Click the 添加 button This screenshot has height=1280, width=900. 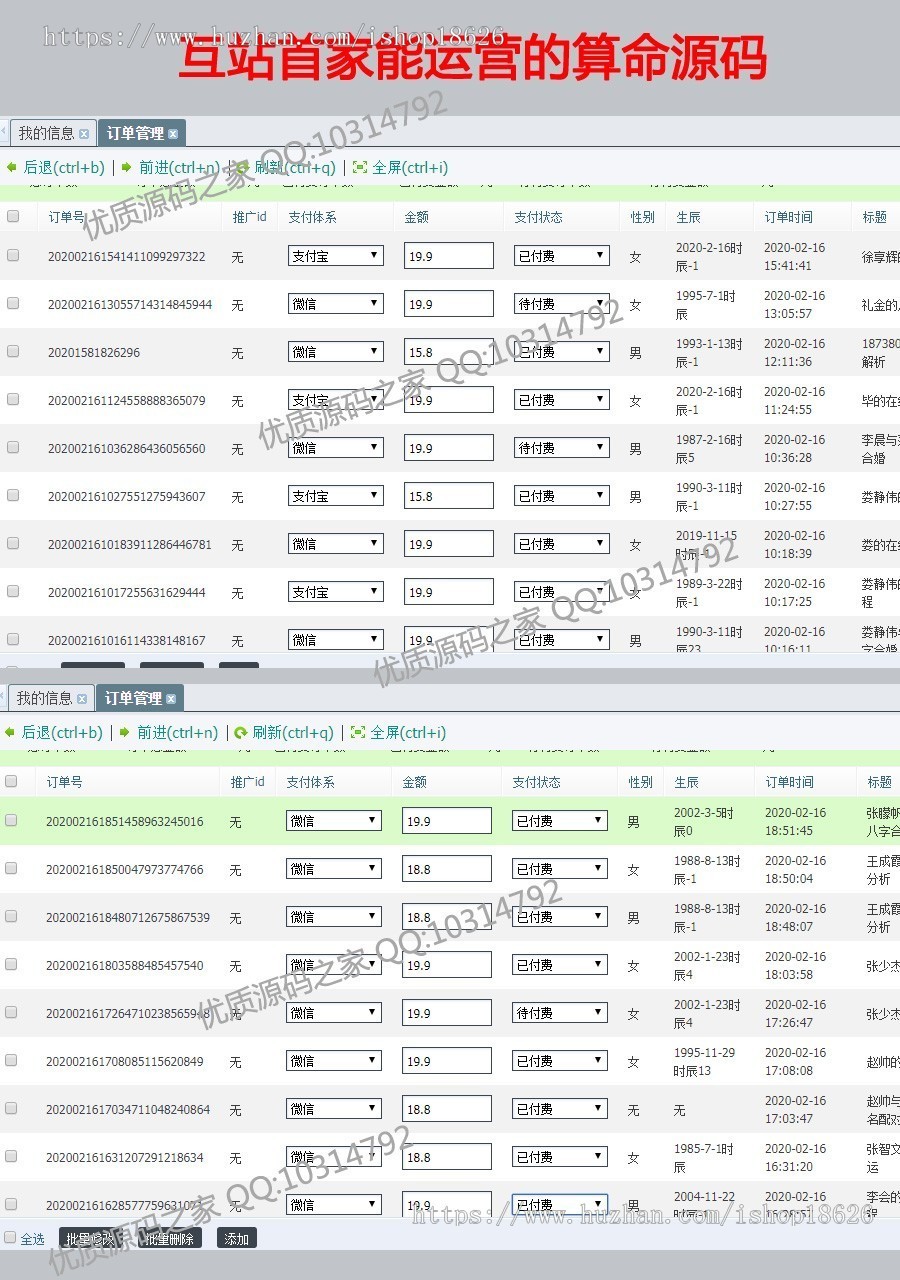pyautogui.click(x=237, y=1238)
